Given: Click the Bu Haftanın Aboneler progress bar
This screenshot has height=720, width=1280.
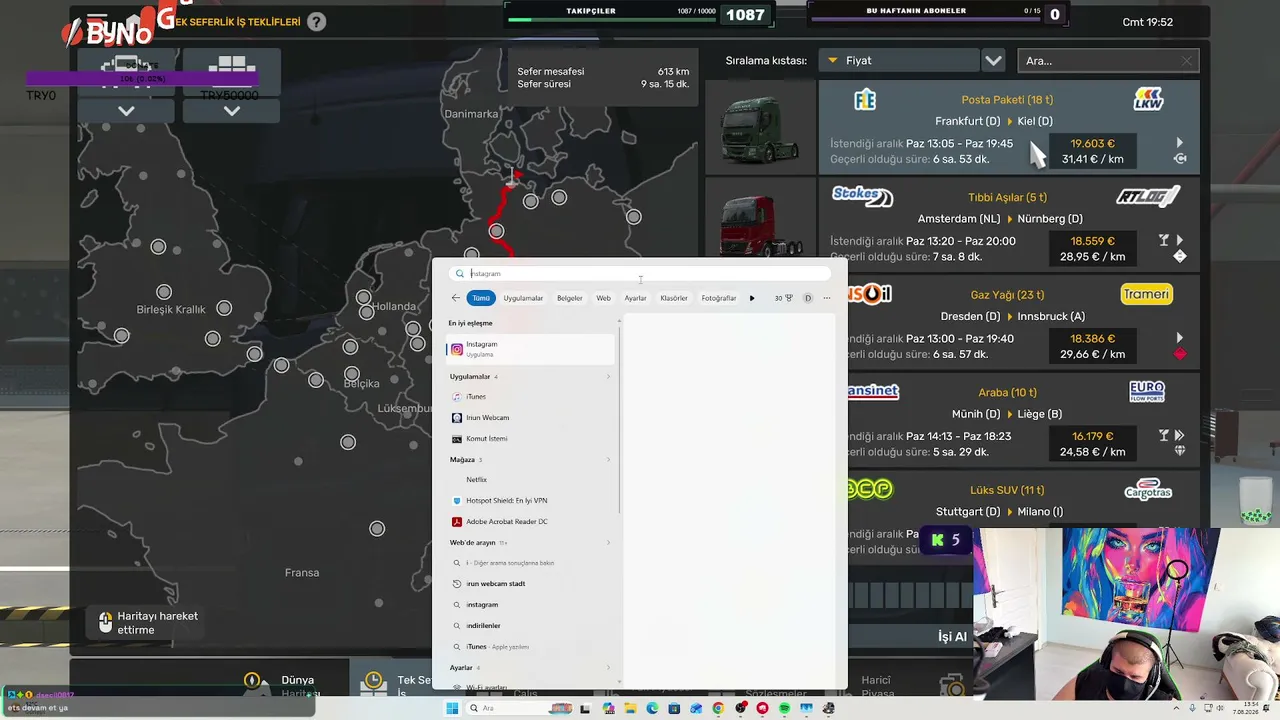Looking at the screenshot, I should (x=925, y=19).
